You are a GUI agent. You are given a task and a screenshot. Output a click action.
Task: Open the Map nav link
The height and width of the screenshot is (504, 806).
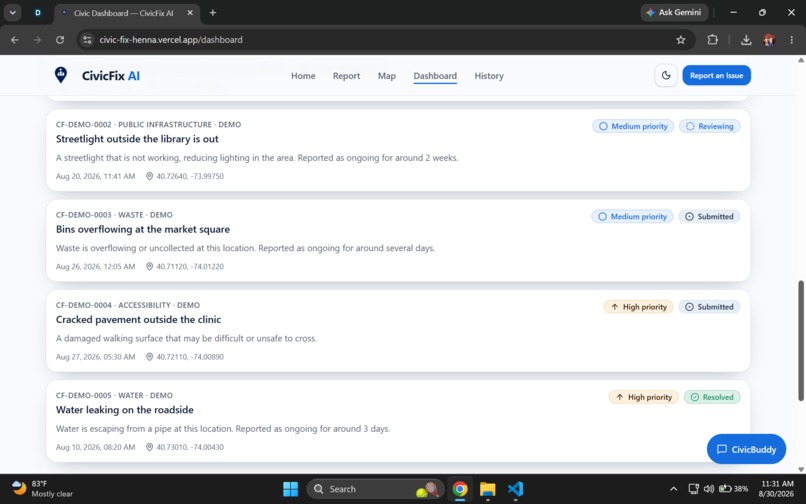(387, 76)
